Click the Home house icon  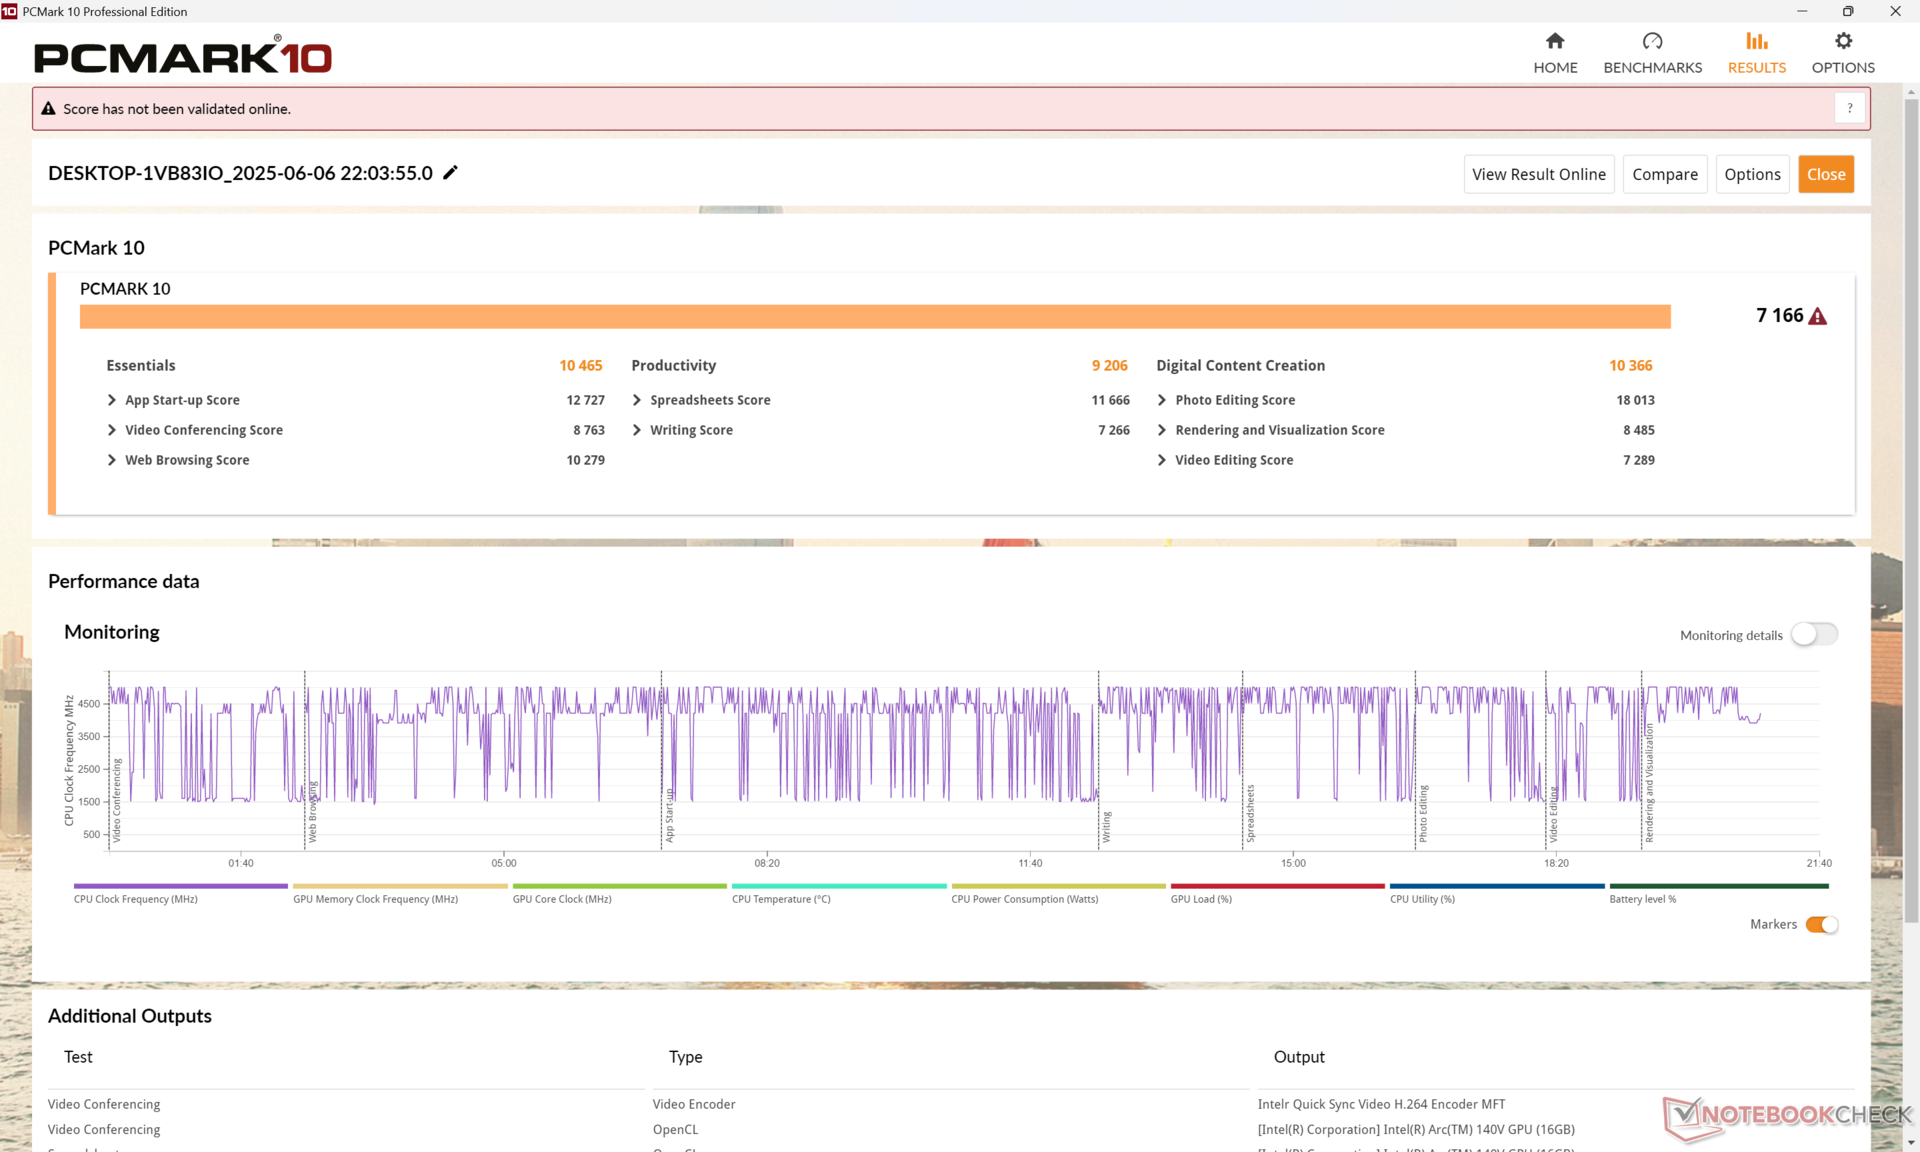tap(1555, 41)
